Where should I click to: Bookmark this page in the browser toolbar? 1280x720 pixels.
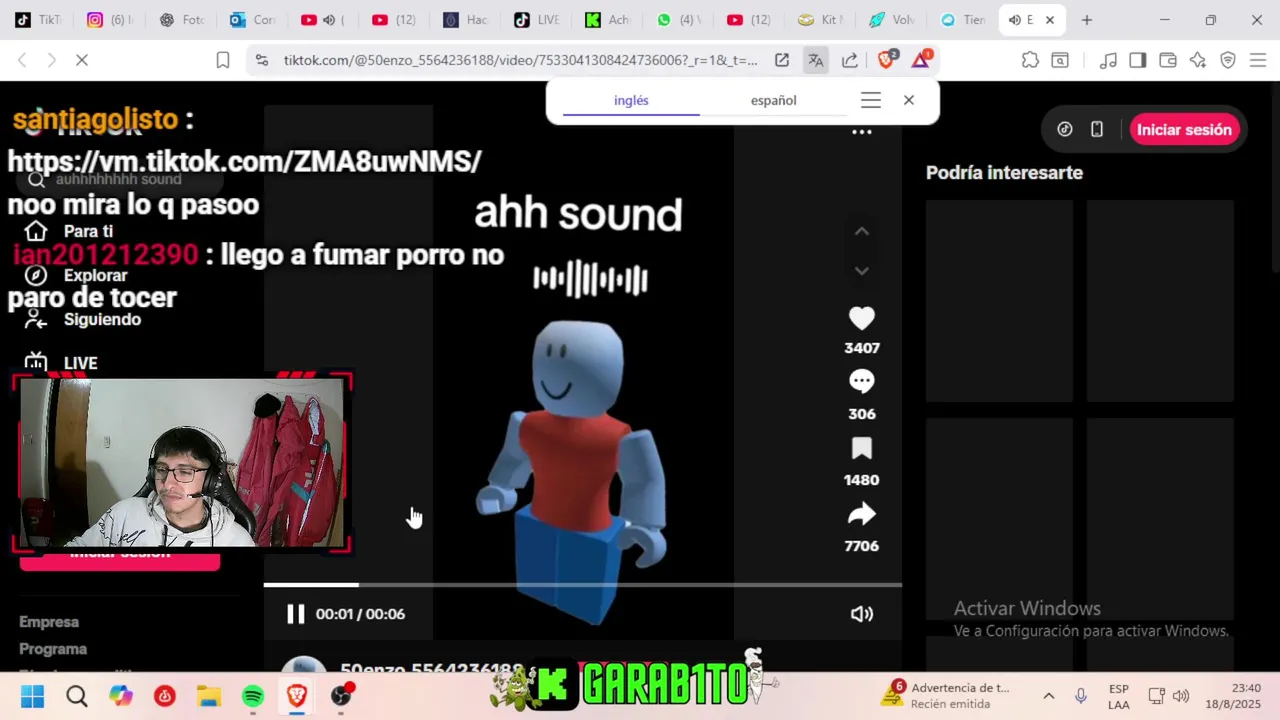[223, 60]
